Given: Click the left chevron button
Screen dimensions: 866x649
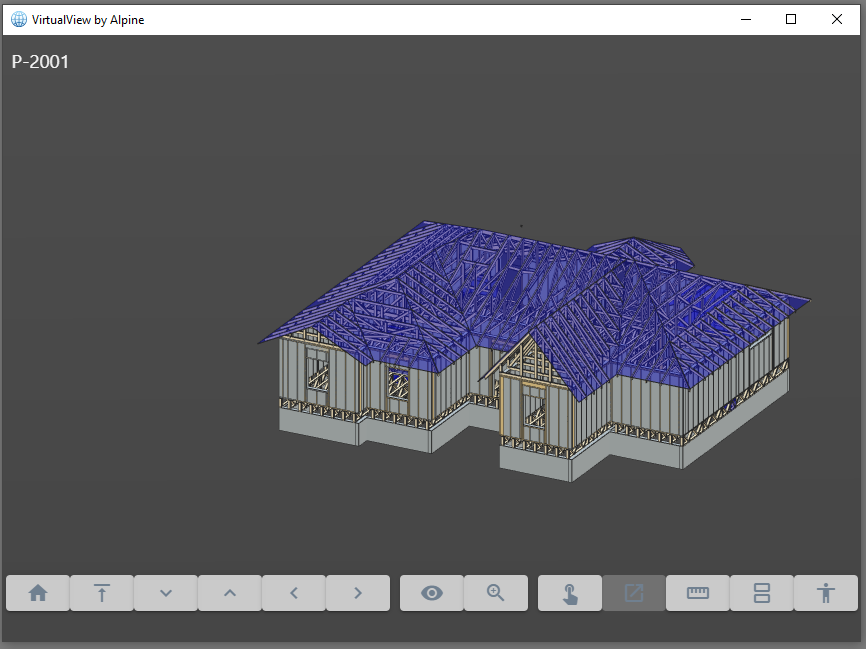Looking at the screenshot, I should click(294, 593).
